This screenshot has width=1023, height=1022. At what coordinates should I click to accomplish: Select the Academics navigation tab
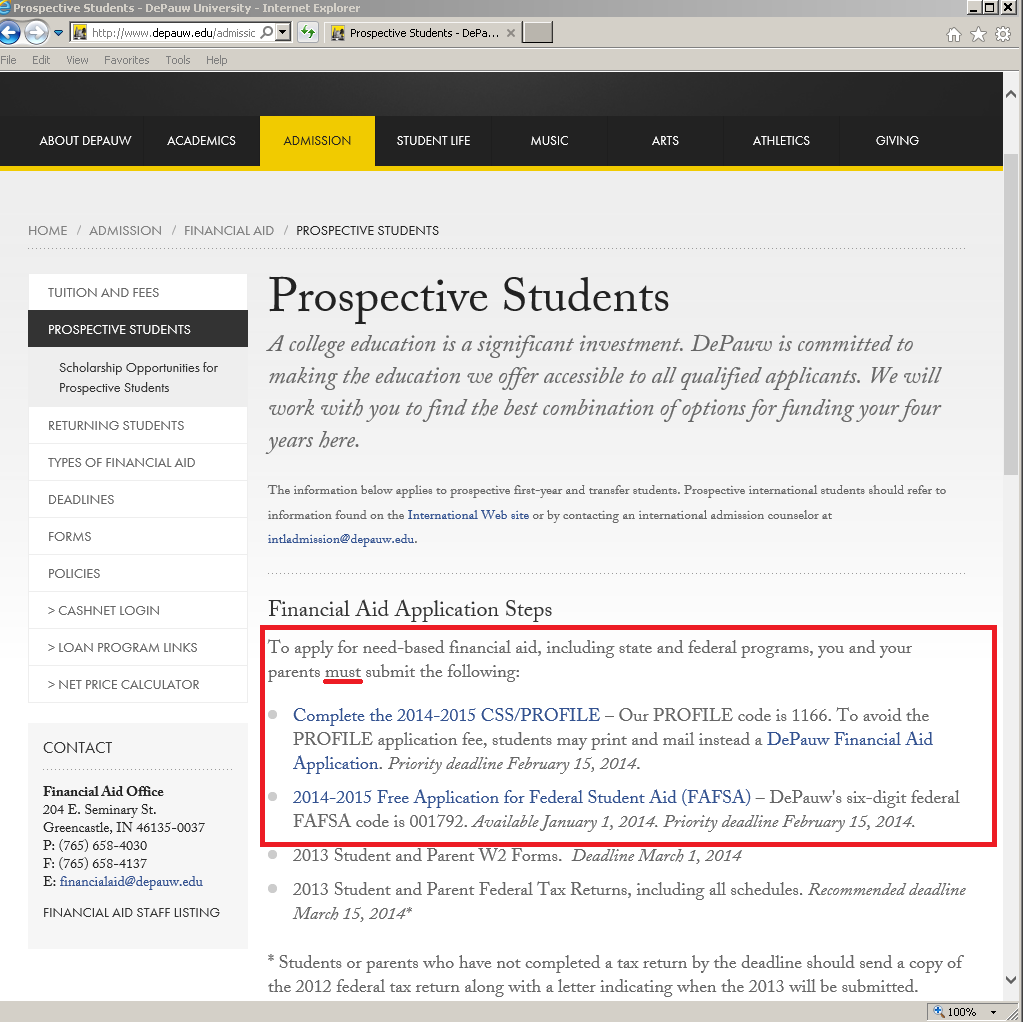201,141
